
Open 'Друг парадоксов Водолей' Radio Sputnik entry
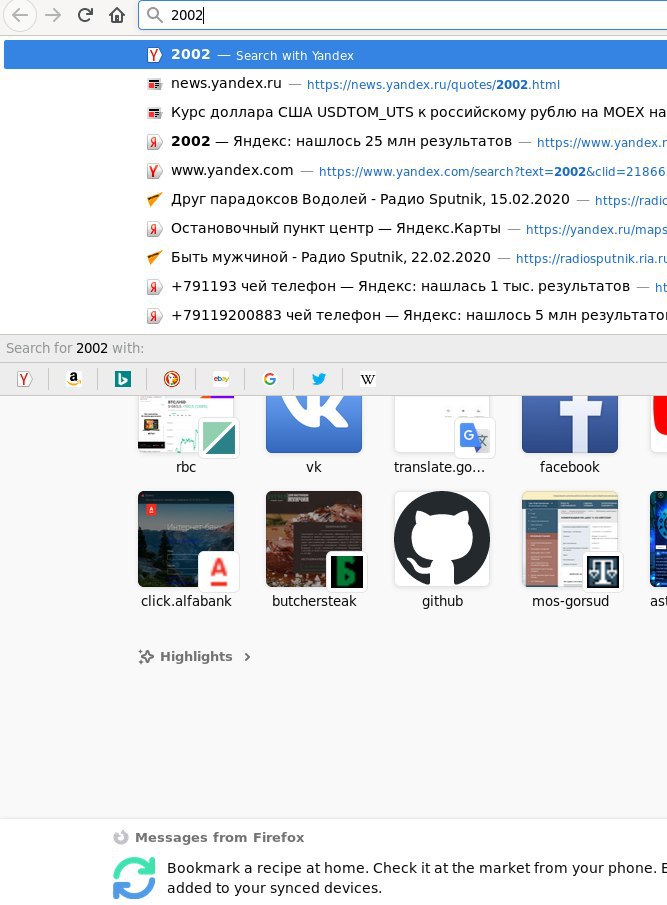335,200
